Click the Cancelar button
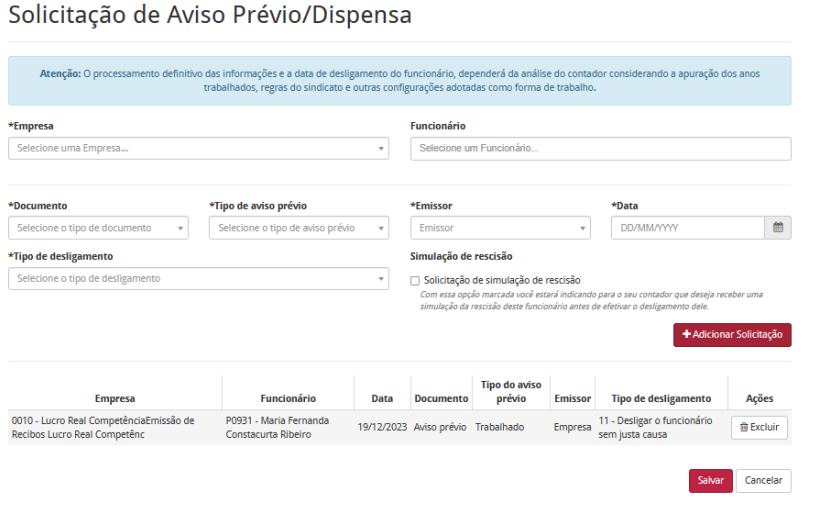This screenshot has width=819, height=513. [x=763, y=481]
